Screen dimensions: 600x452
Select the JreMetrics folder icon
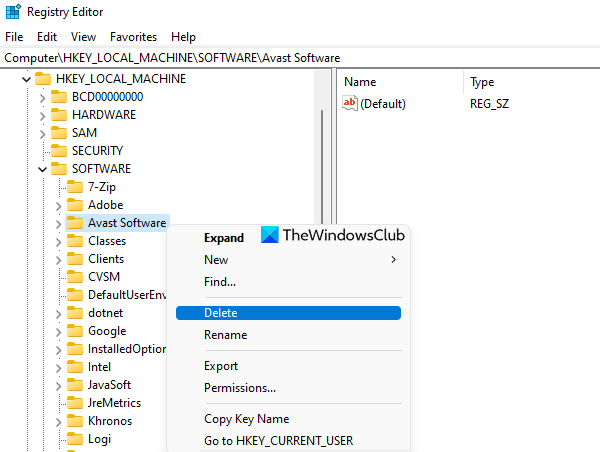pyautogui.click(x=75, y=403)
